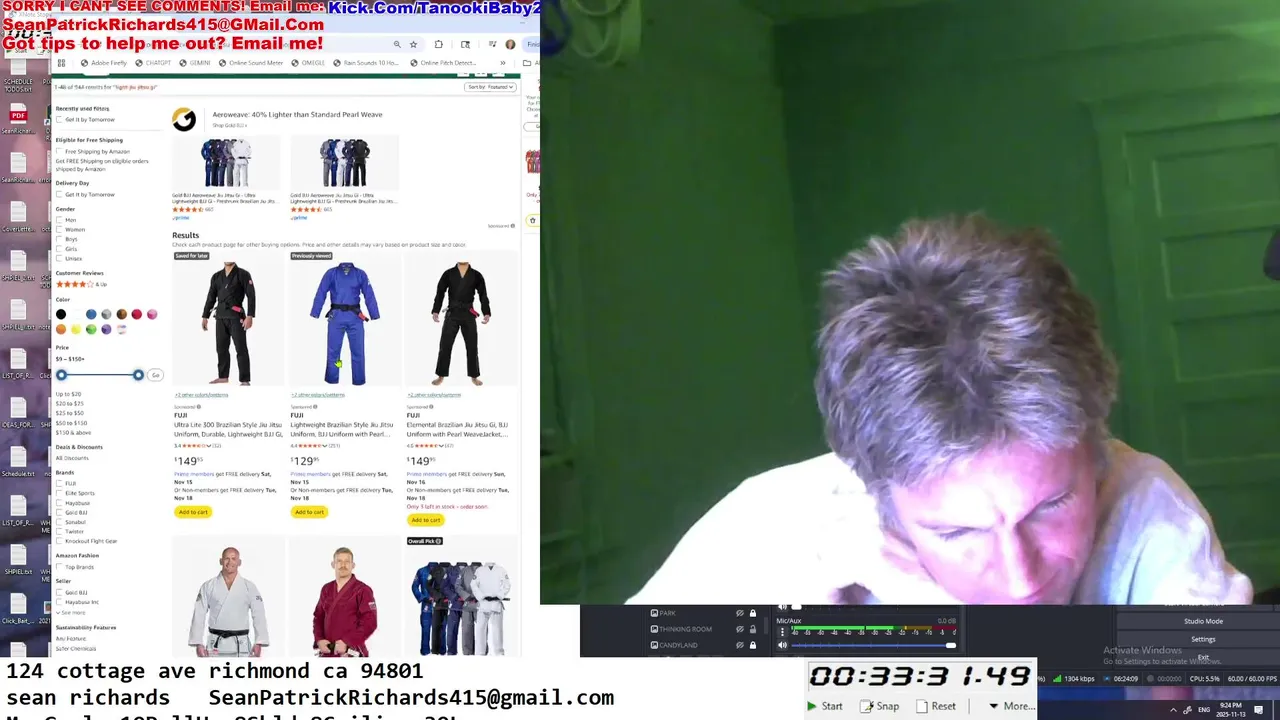This screenshot has width=1280, height=720.
Task: Open the All Discounts filter link
Action: (x=72, y=458)
